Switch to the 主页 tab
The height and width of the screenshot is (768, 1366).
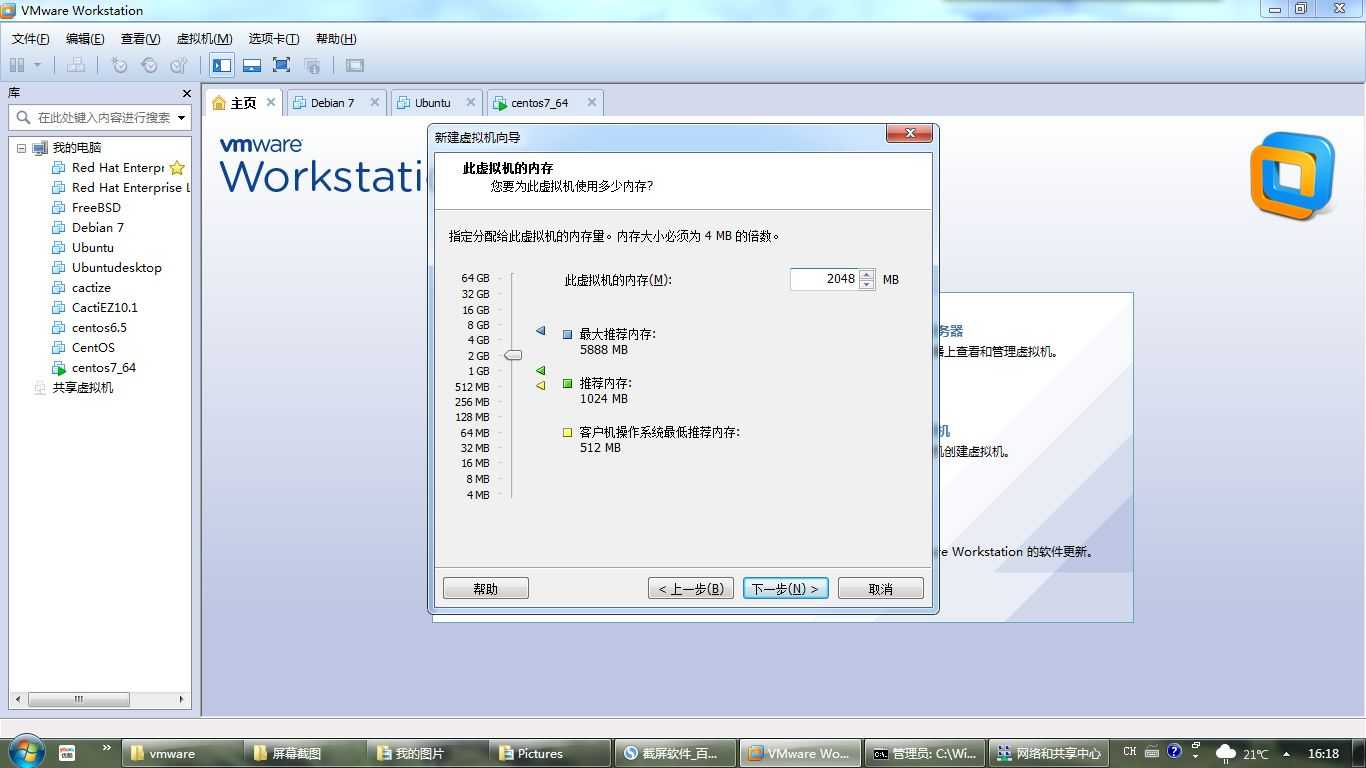tap(243, 103)
